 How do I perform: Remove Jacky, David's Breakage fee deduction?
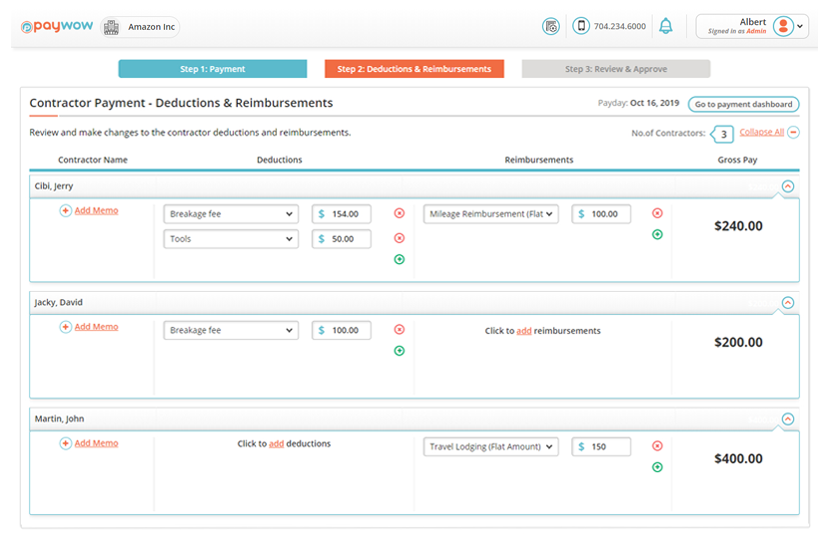(x=399, y=329)
